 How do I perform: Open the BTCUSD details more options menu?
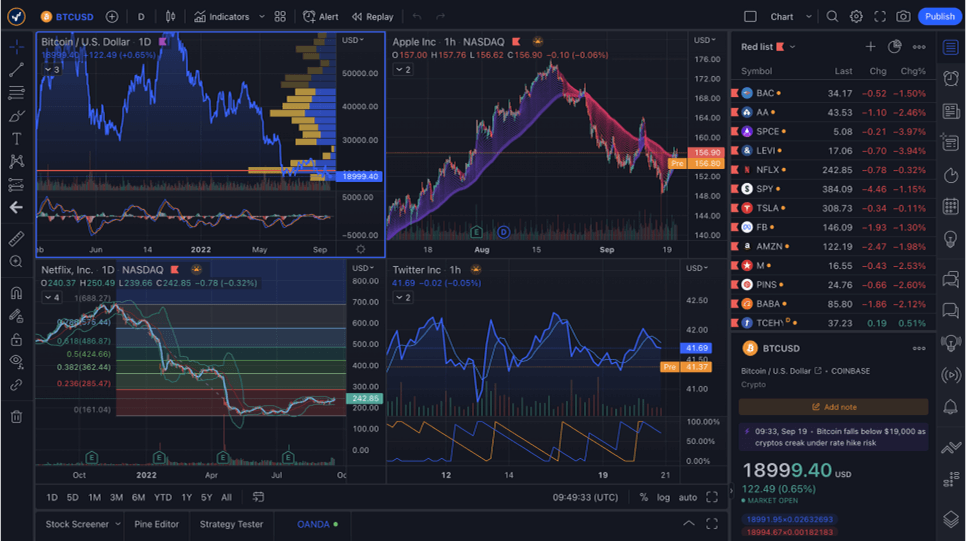click(919, 348)
